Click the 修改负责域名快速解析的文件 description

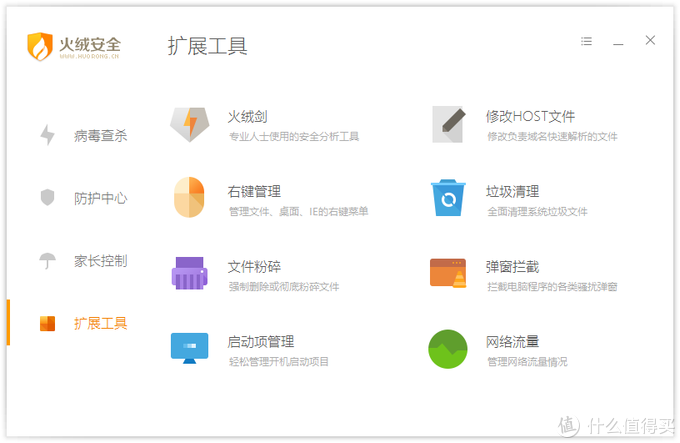(x=552, y=137)
